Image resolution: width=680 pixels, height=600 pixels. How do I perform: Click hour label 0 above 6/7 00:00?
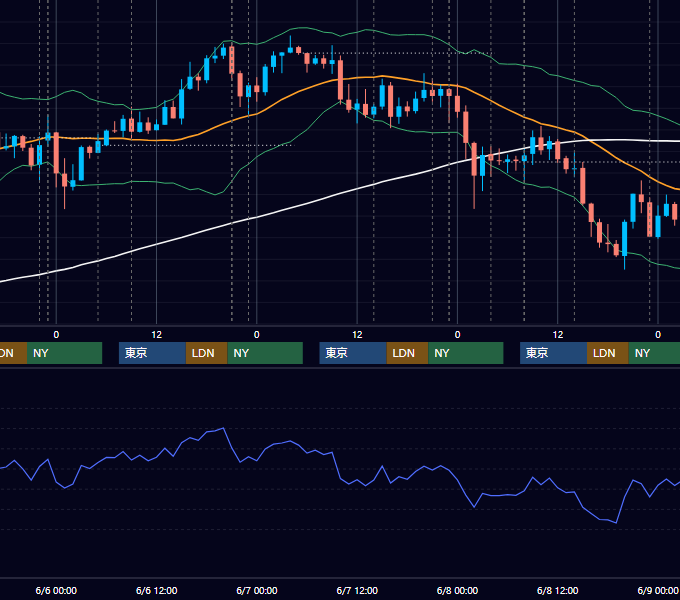(257, 335)
